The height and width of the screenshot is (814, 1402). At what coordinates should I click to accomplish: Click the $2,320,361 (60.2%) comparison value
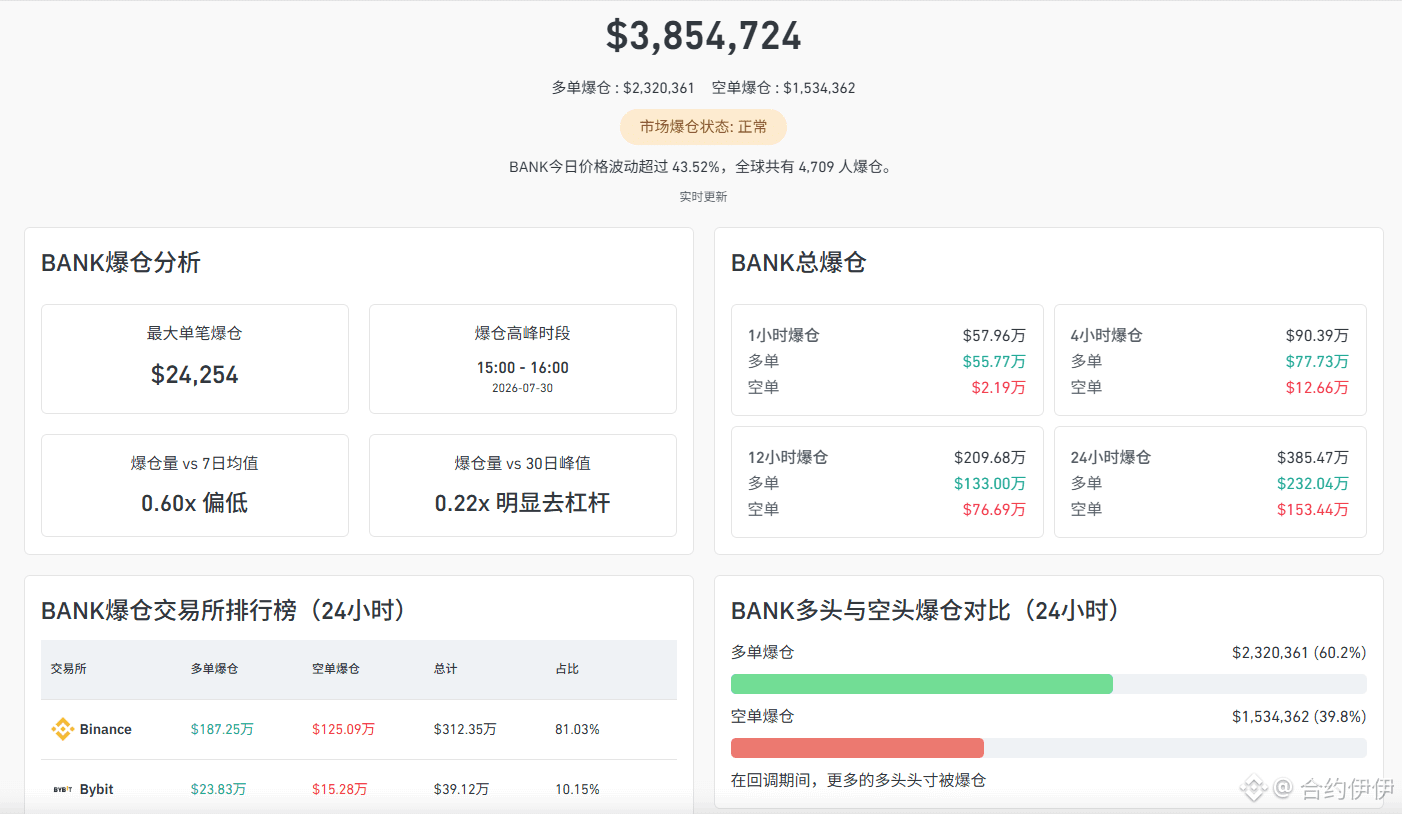[x=1299, y=653]
